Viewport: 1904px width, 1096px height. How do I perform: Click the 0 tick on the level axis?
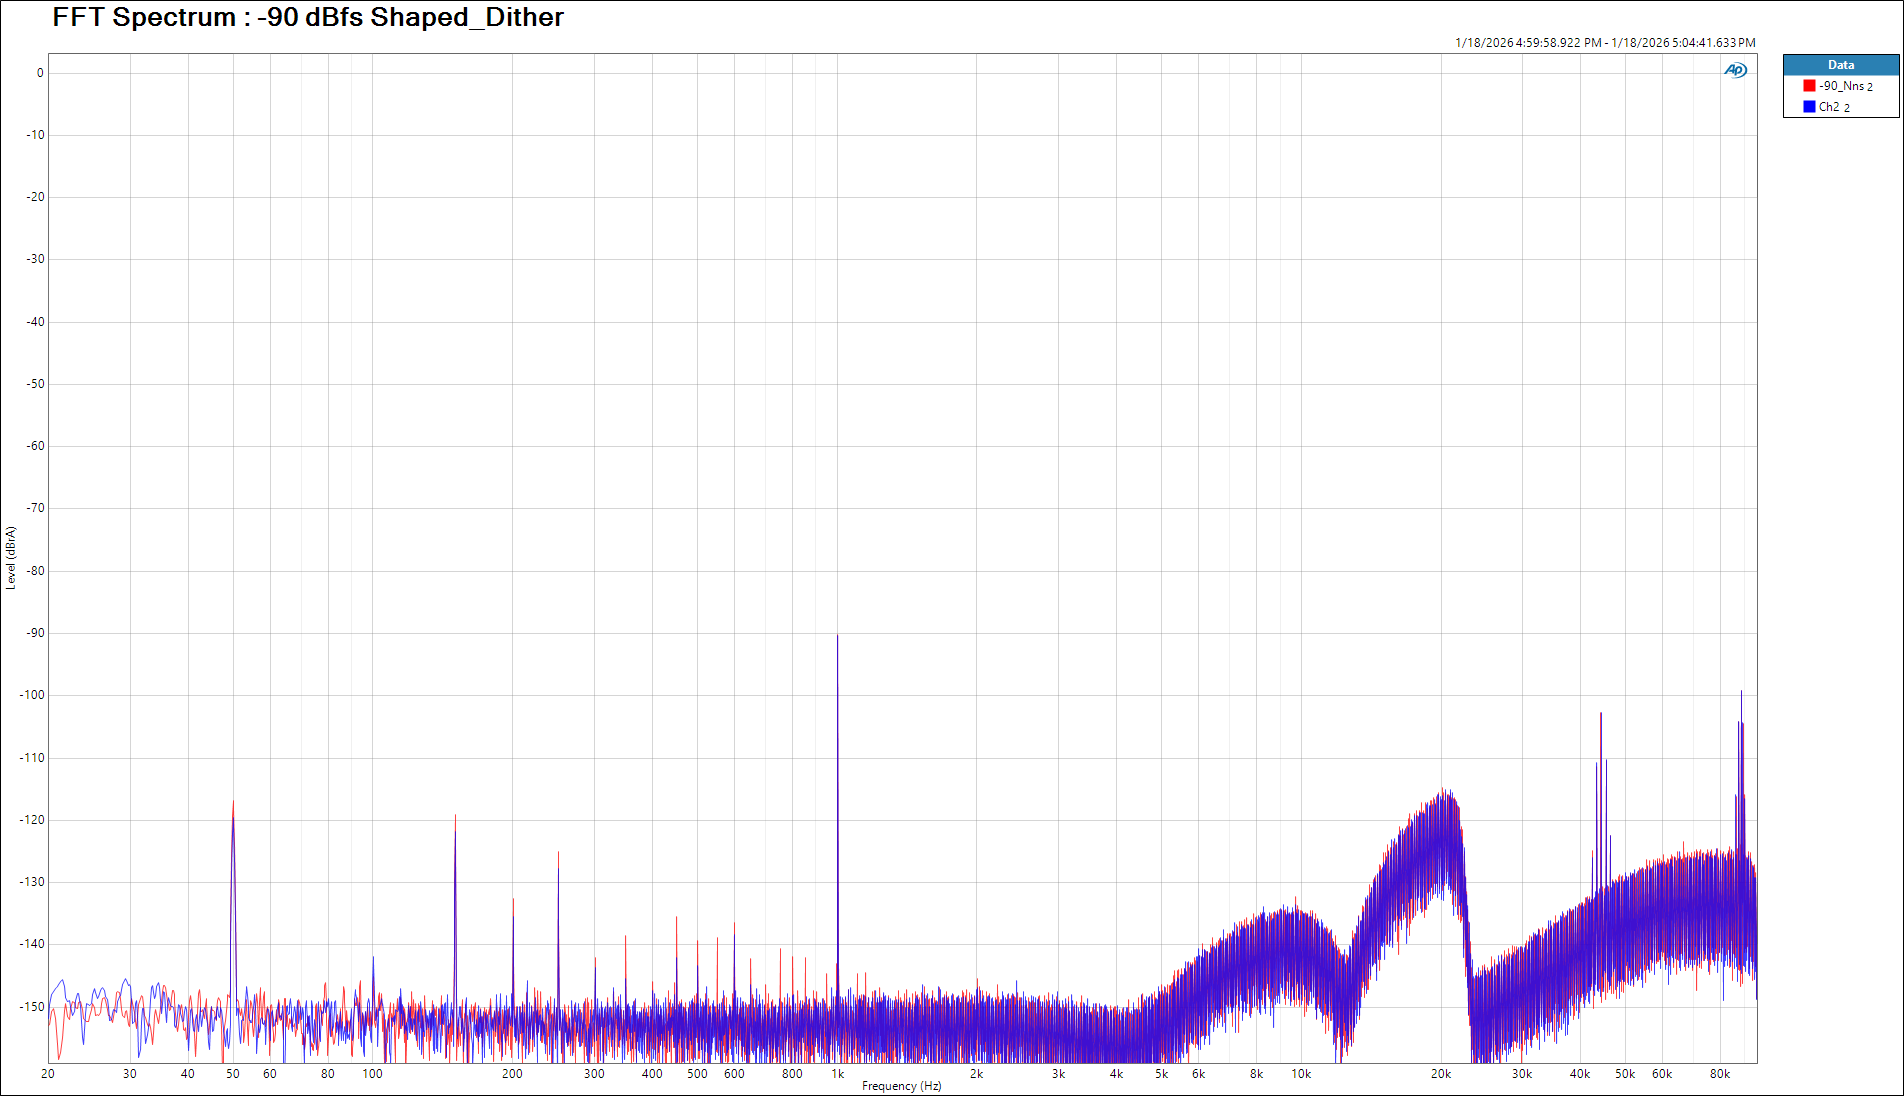tap(40, 73)
